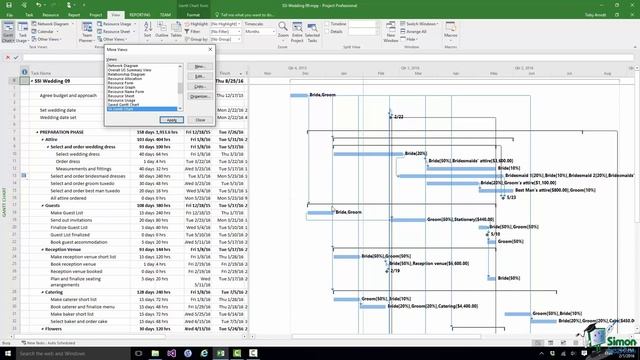640x360 pixels.
Task: Click Close button in More Views dialog
Action: pyautogui.click(x=200, y=120)
